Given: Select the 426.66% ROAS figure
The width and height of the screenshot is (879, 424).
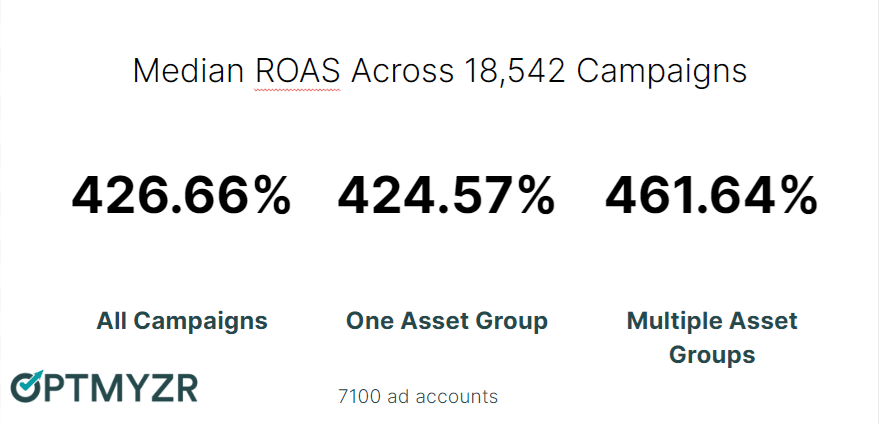Looking at the screenshot, I should tap(181, 196).
